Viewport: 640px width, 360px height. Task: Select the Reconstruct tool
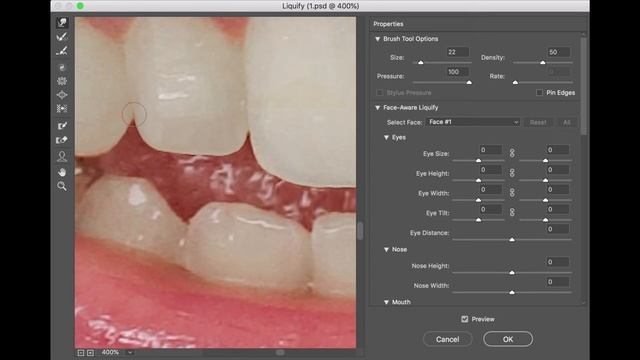[x=62, y=37]
